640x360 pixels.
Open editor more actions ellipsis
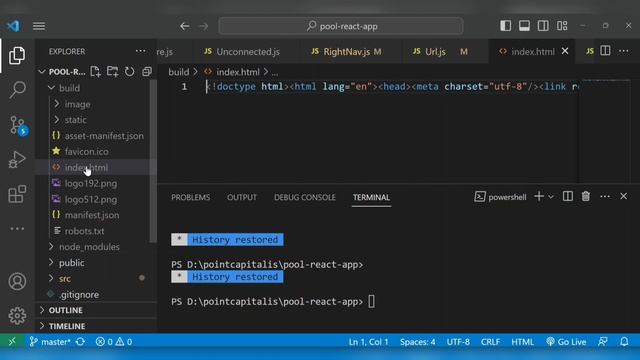point(624,51)
